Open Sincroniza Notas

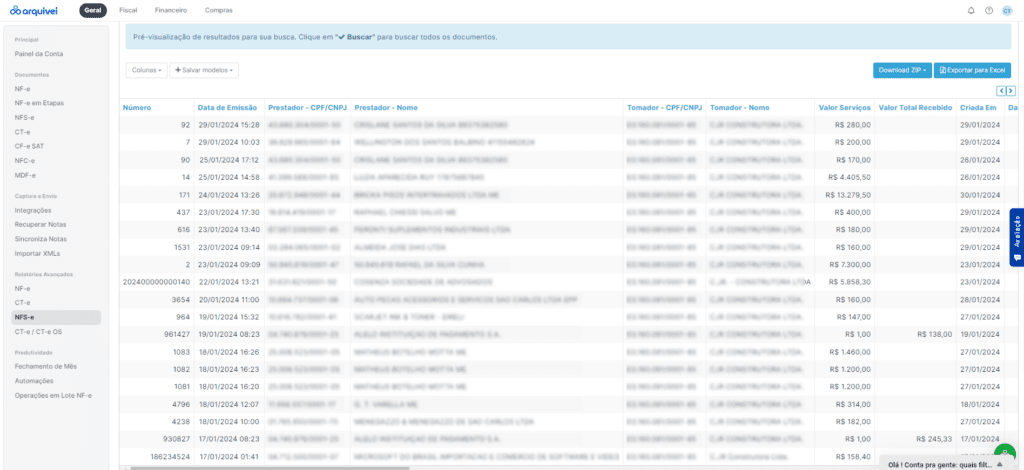40,239
